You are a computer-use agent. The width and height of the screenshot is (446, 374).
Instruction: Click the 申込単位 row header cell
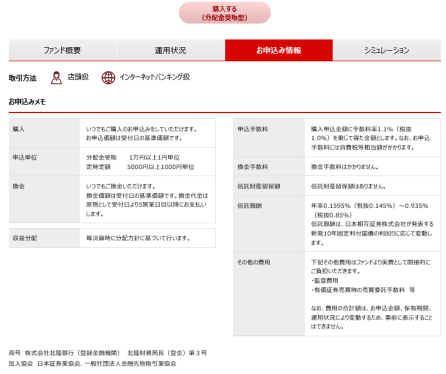point(44,162)
